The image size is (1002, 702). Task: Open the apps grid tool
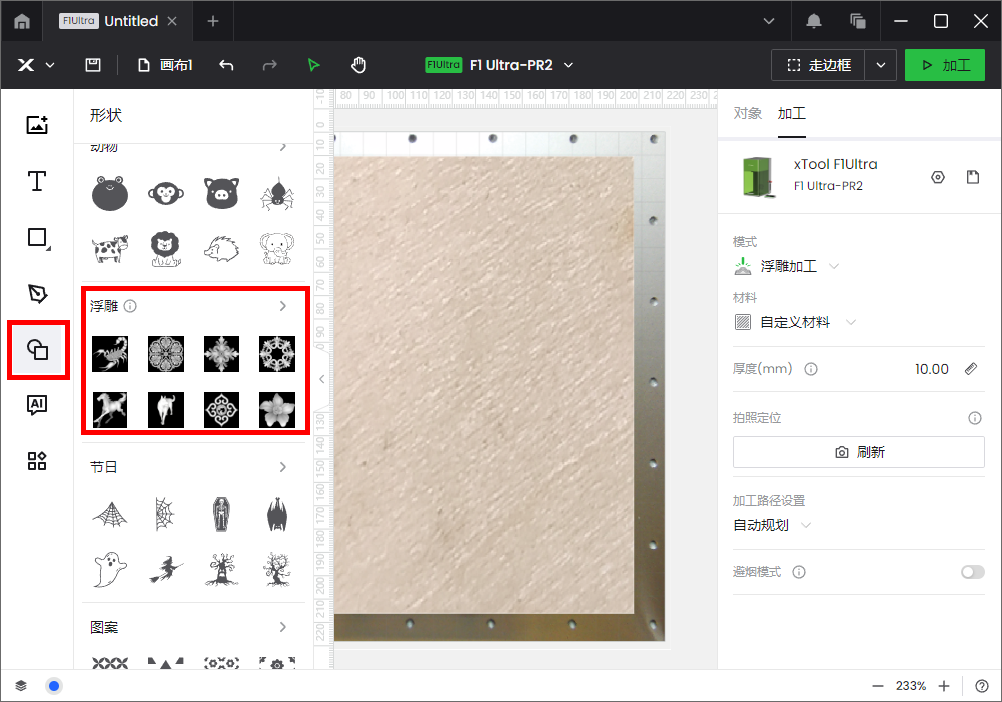37,461
